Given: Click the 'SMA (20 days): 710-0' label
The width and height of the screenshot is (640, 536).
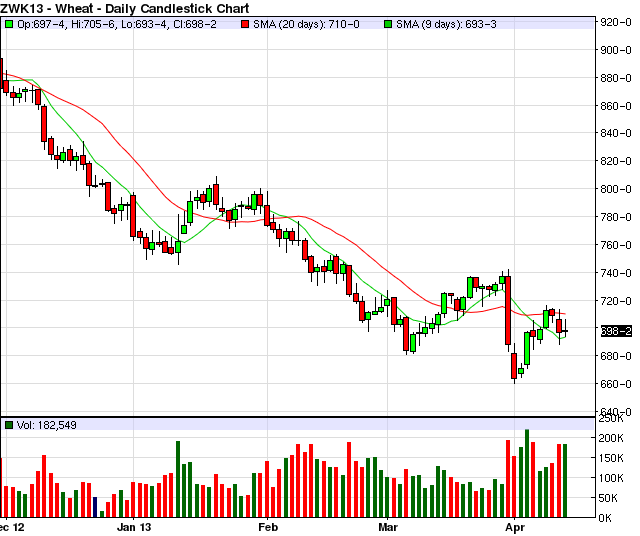Looking at the screenshot, I should point(306,24).
